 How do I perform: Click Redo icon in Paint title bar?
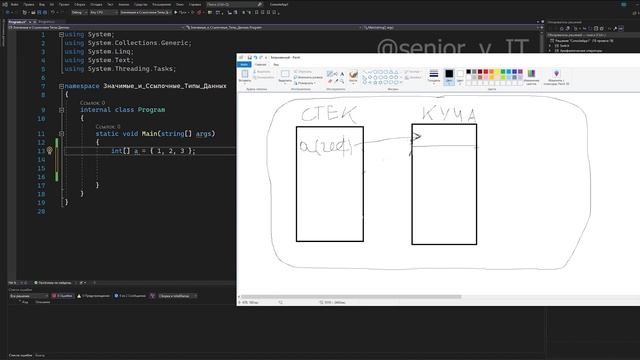point(260,58)
